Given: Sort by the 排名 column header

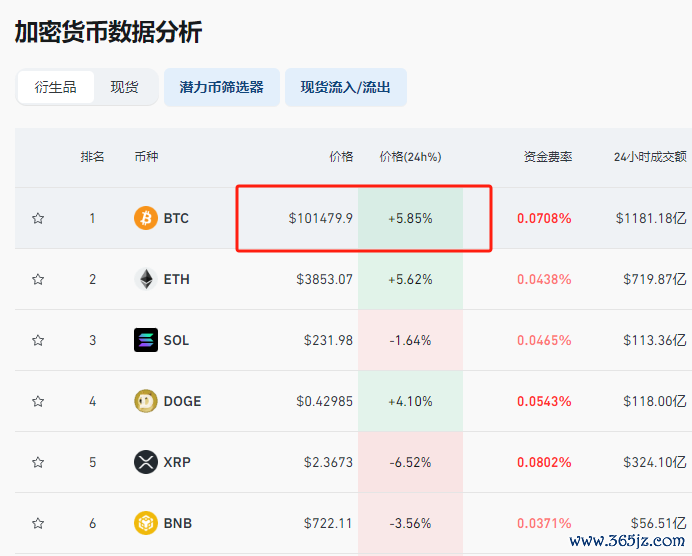Looking at the screenshot, I should click(92, 157).
